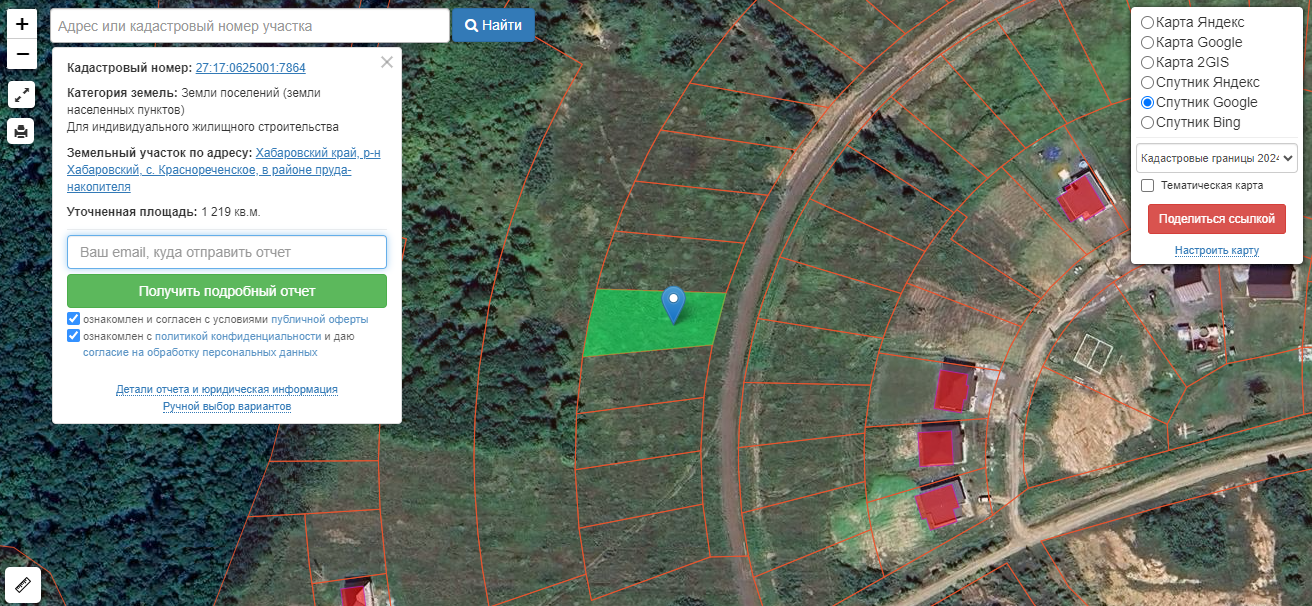The height and width of the screenshot is (606, 1312).
Task: Click Получить подробный отчет button
Action: (x=227, y=291)
